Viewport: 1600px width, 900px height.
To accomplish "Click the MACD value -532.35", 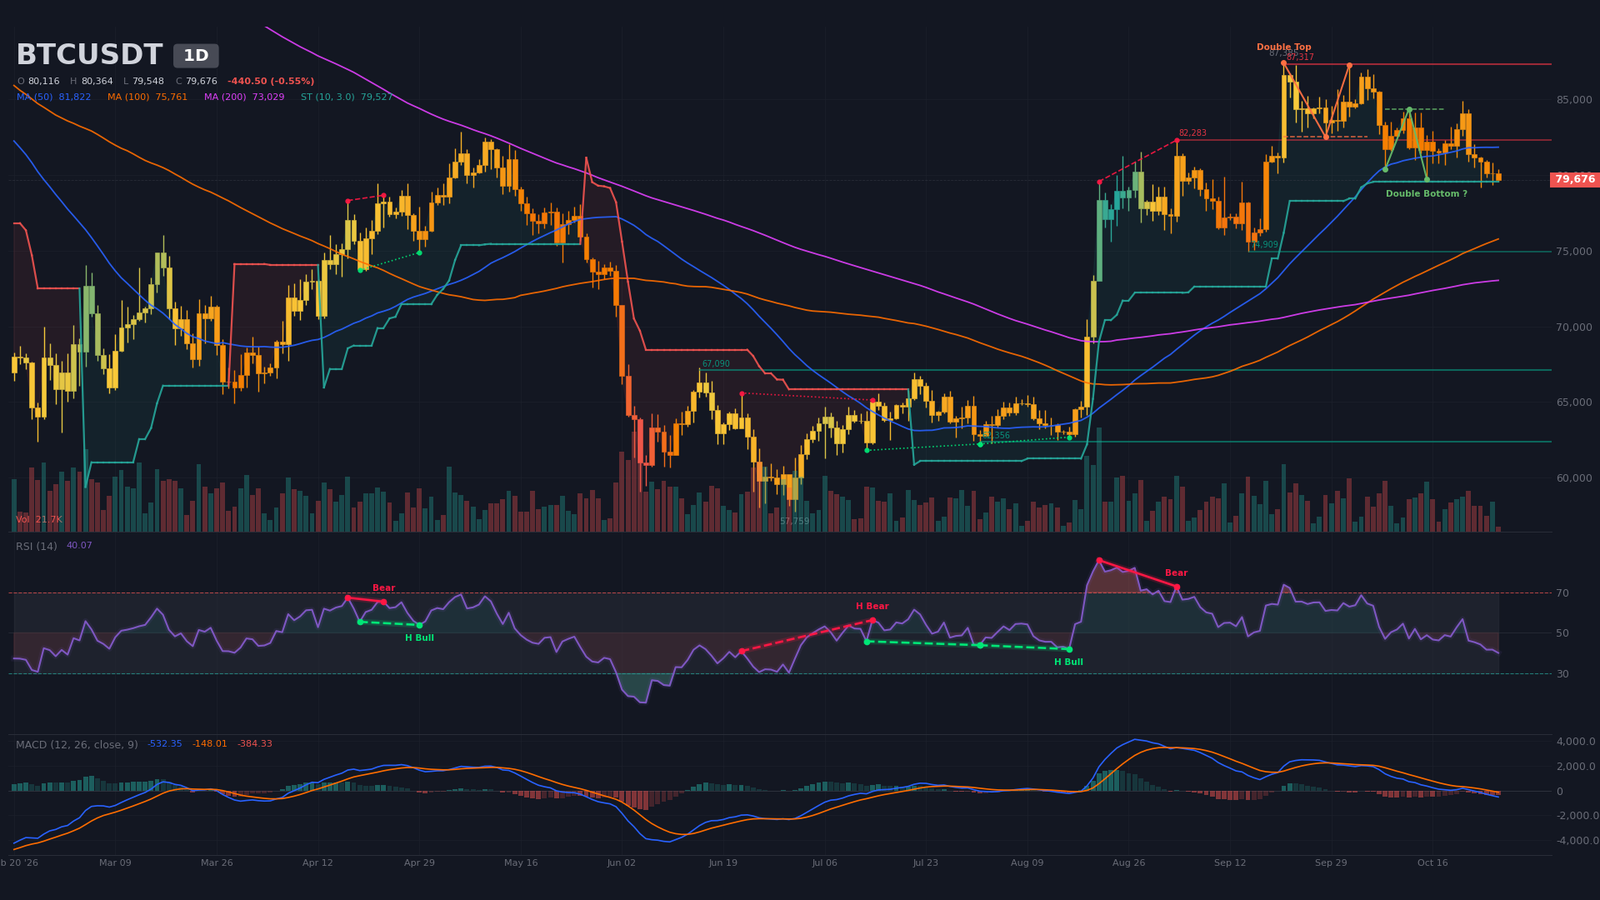I will 165,744.
